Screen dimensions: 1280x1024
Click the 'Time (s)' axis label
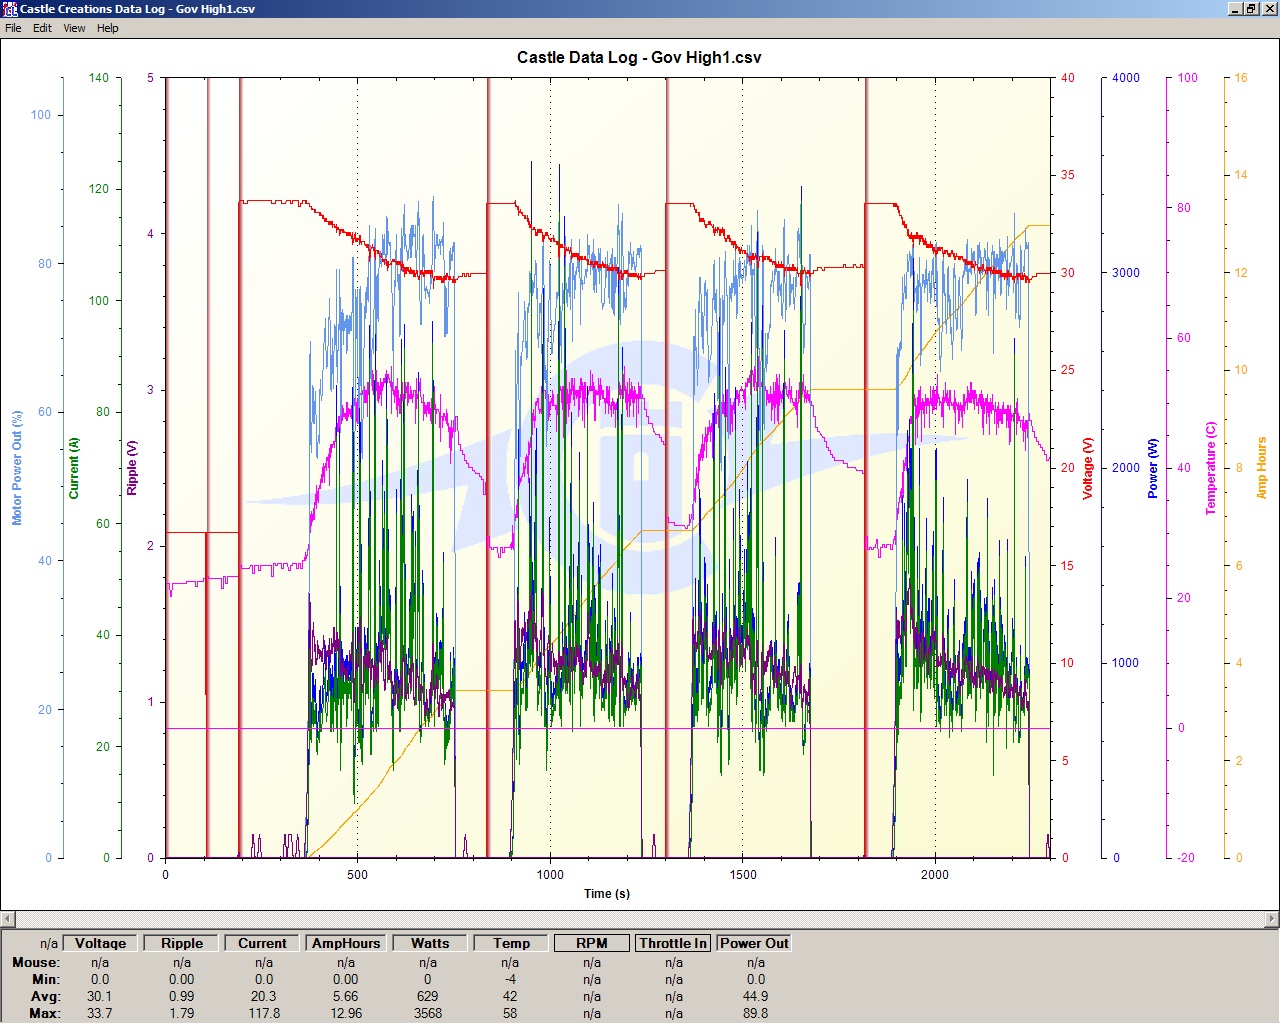607,894
